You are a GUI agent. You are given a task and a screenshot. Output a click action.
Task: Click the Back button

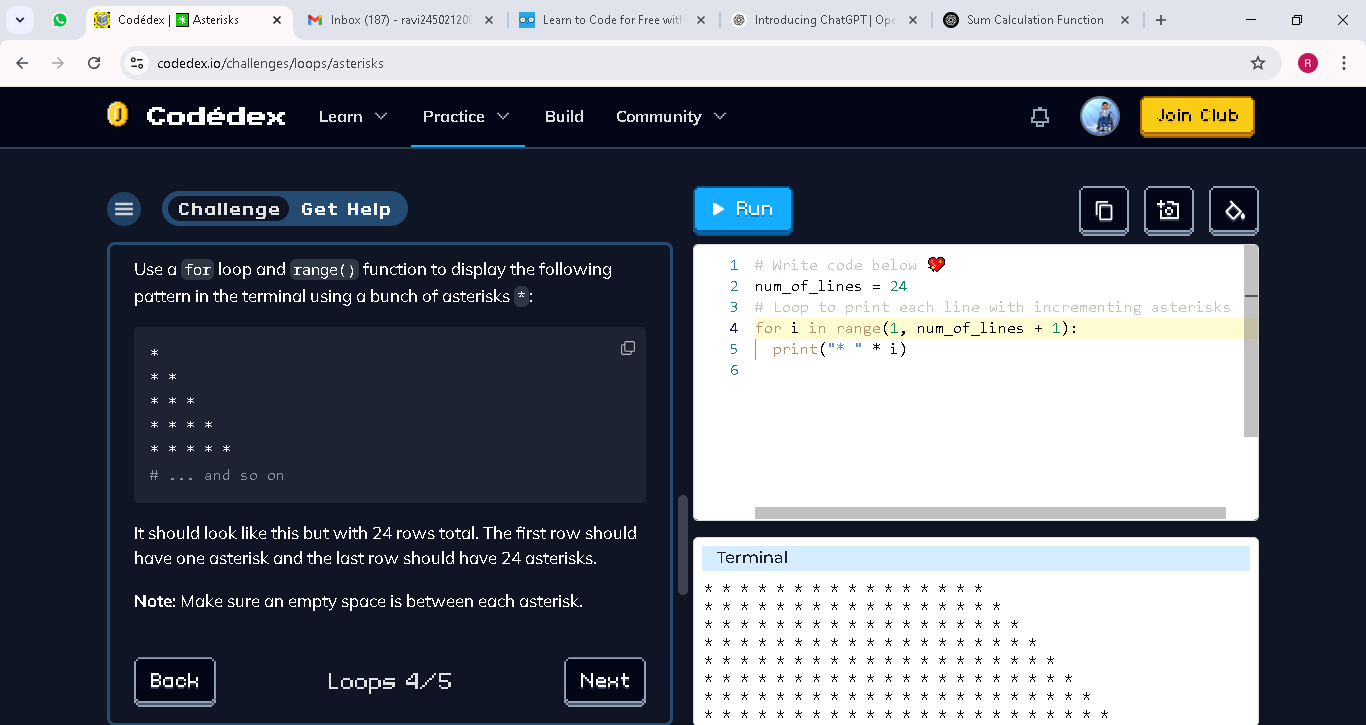pos(175,681)
